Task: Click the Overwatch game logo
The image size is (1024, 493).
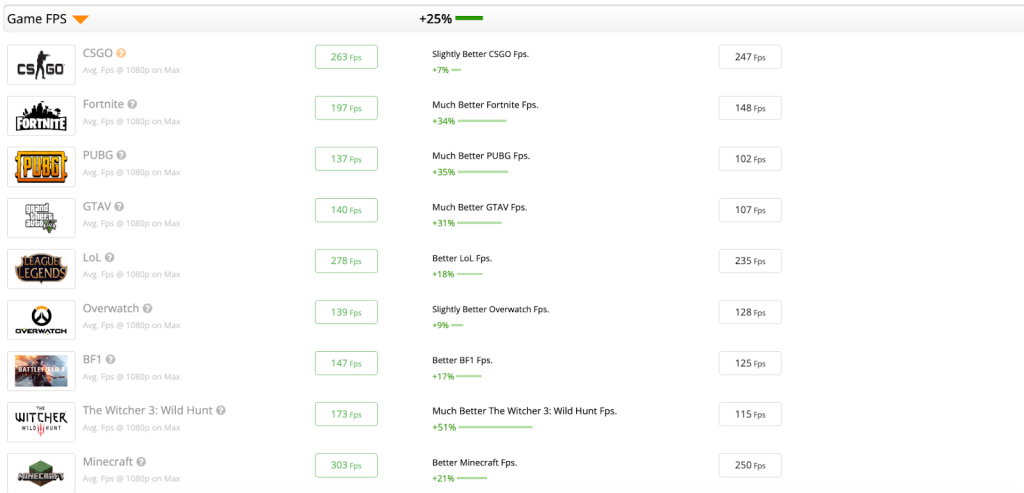Action: click(x=41, y=320)
